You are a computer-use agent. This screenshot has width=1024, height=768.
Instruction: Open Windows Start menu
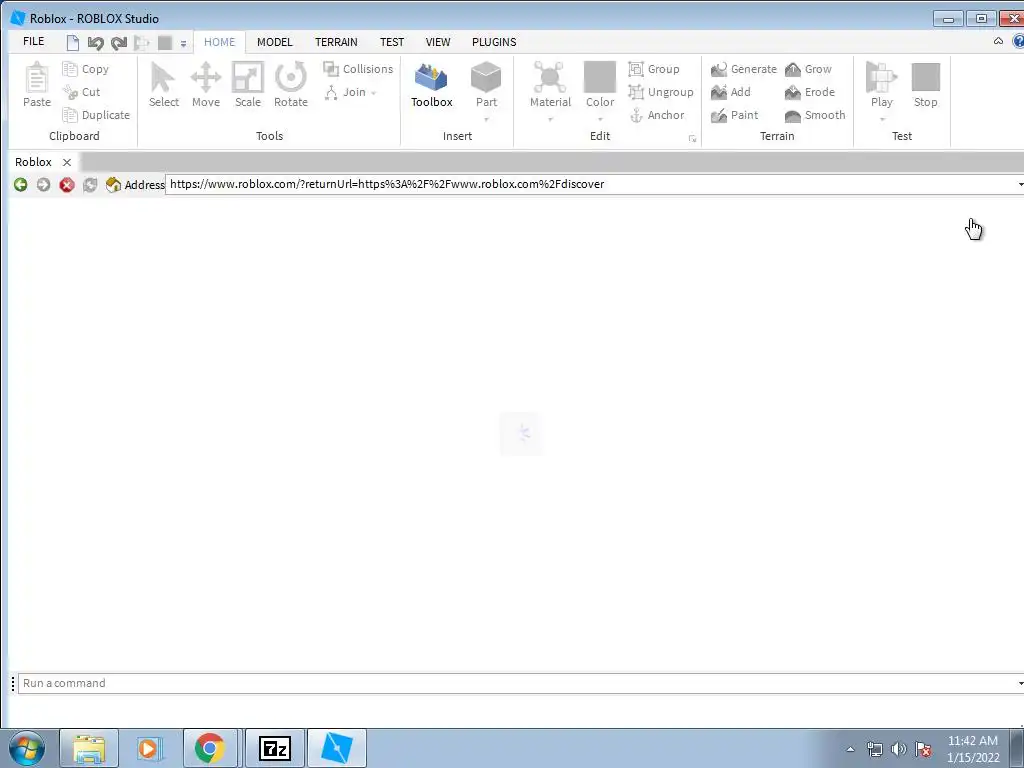27,748
